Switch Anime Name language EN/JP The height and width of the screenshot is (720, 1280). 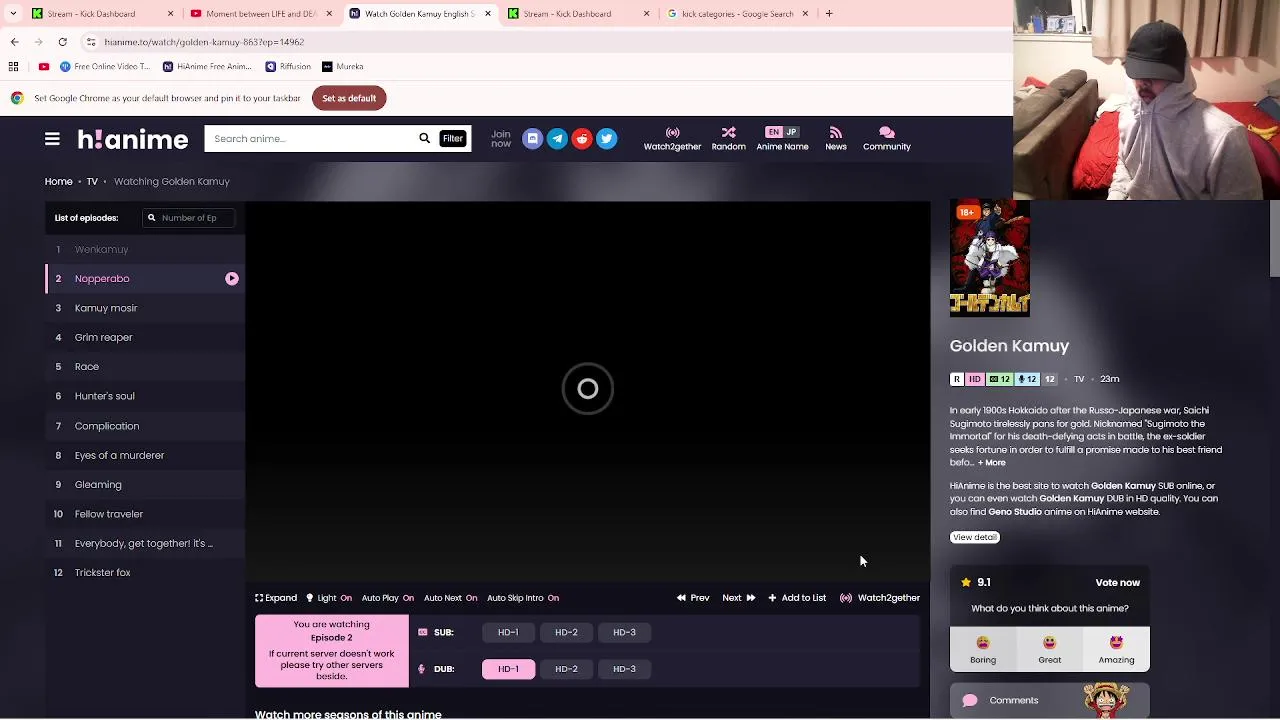click(782, 139)
